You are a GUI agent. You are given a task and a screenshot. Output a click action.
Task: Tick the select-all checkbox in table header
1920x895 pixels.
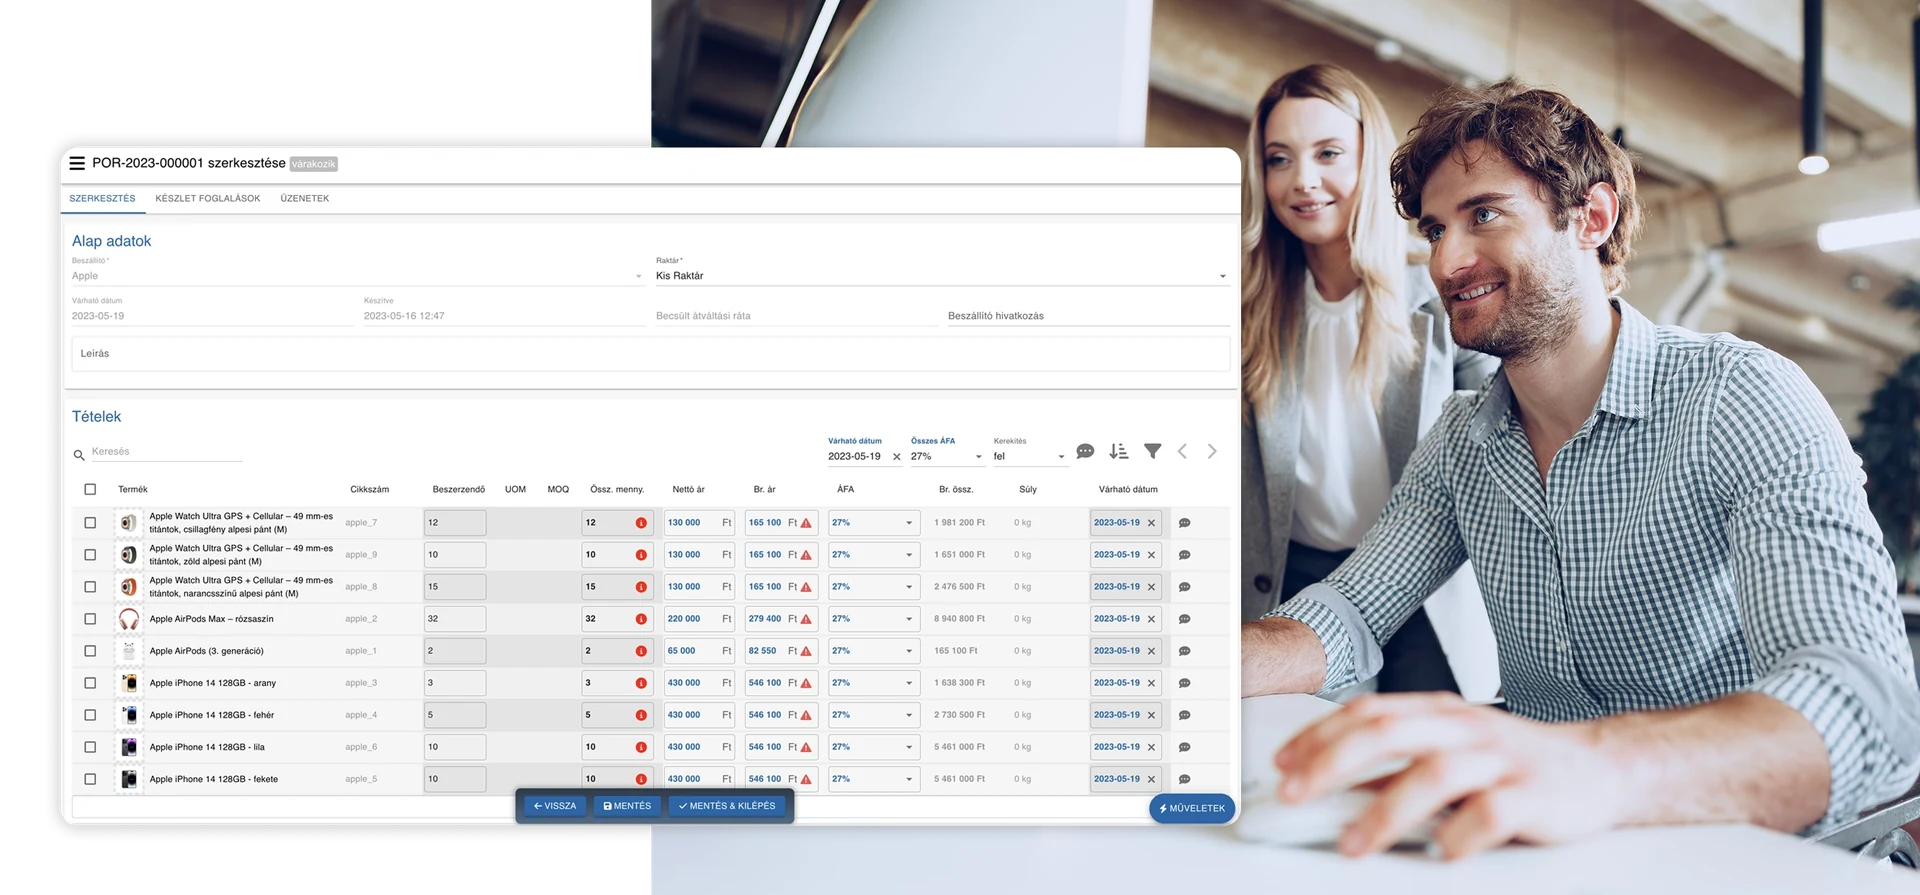click(x=90, y=489)
